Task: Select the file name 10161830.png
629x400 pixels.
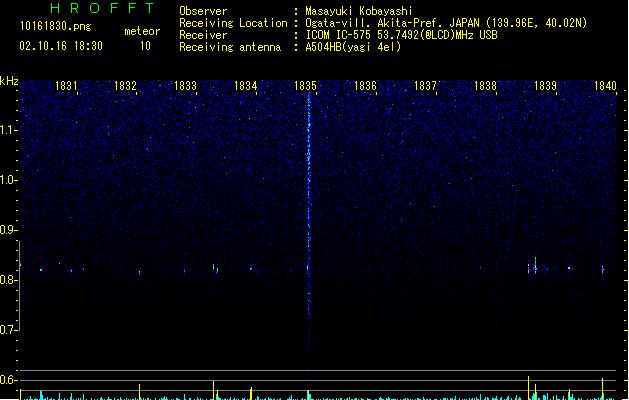Action: pyautogui.click(x=56, y=26)
